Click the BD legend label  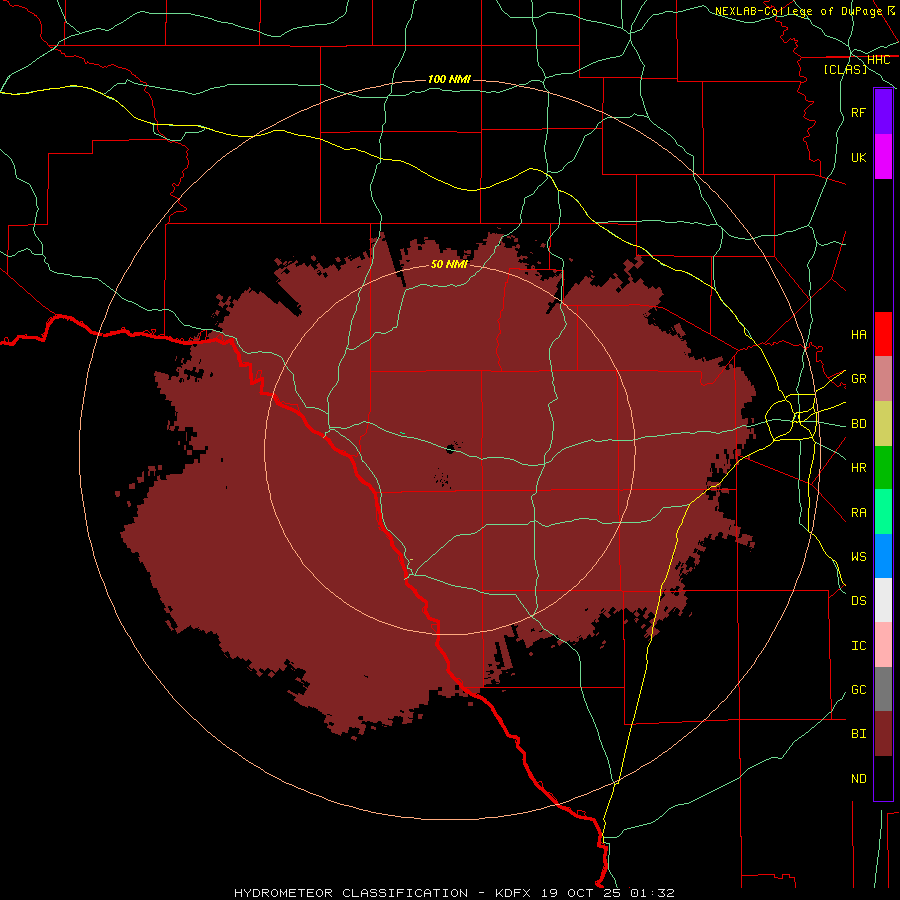click(x=858, y=424)
